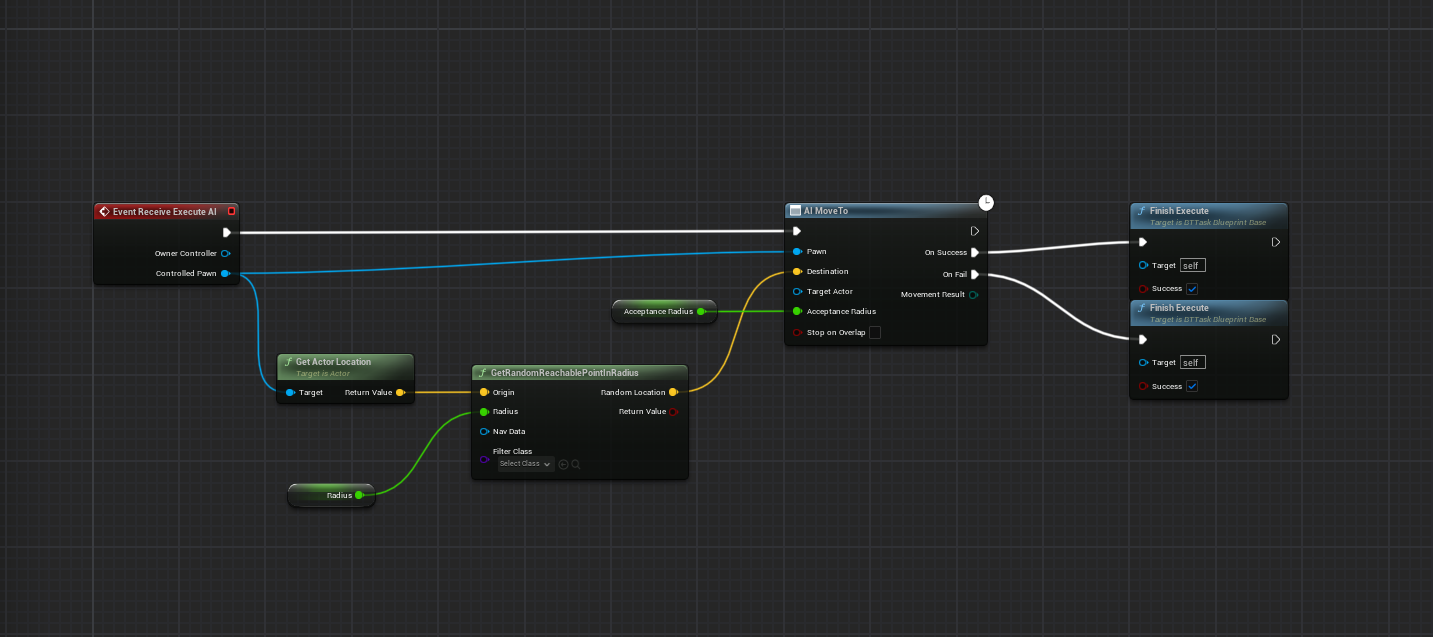Click the red delegate square on Event Receive Execute AI

(231, 211)
